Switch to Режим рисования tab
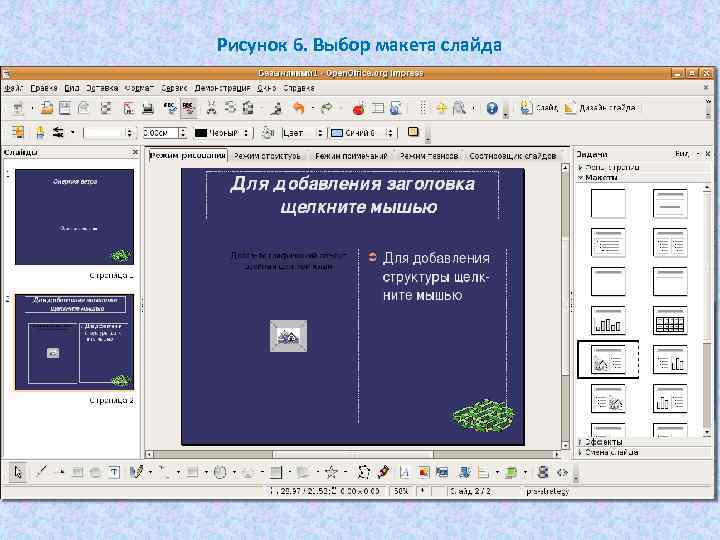This screenshot has width=720, height=540. [x=187, y=156]
